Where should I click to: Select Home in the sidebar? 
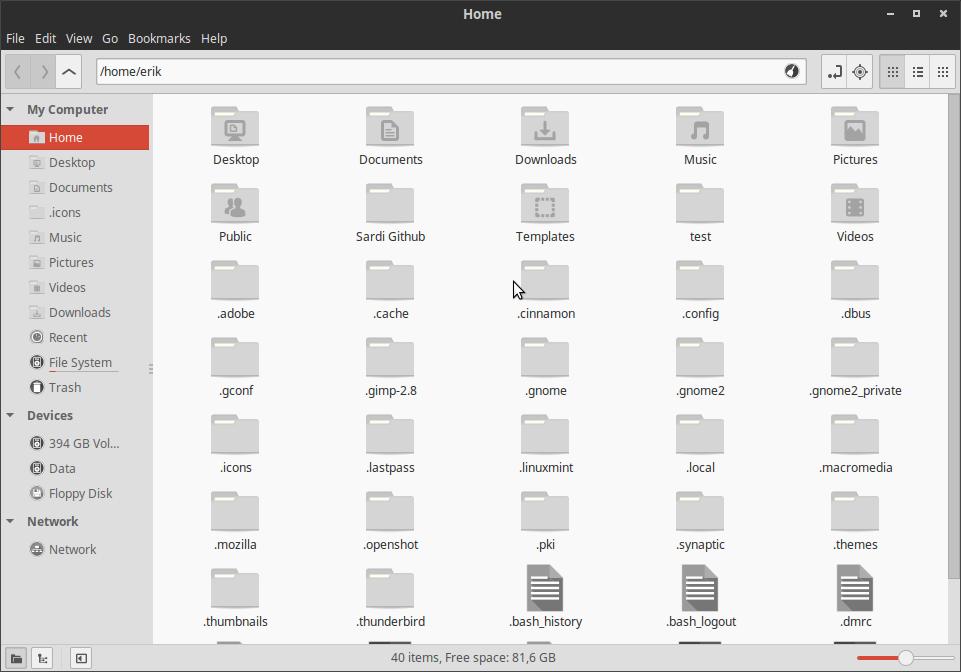[75, 137]
